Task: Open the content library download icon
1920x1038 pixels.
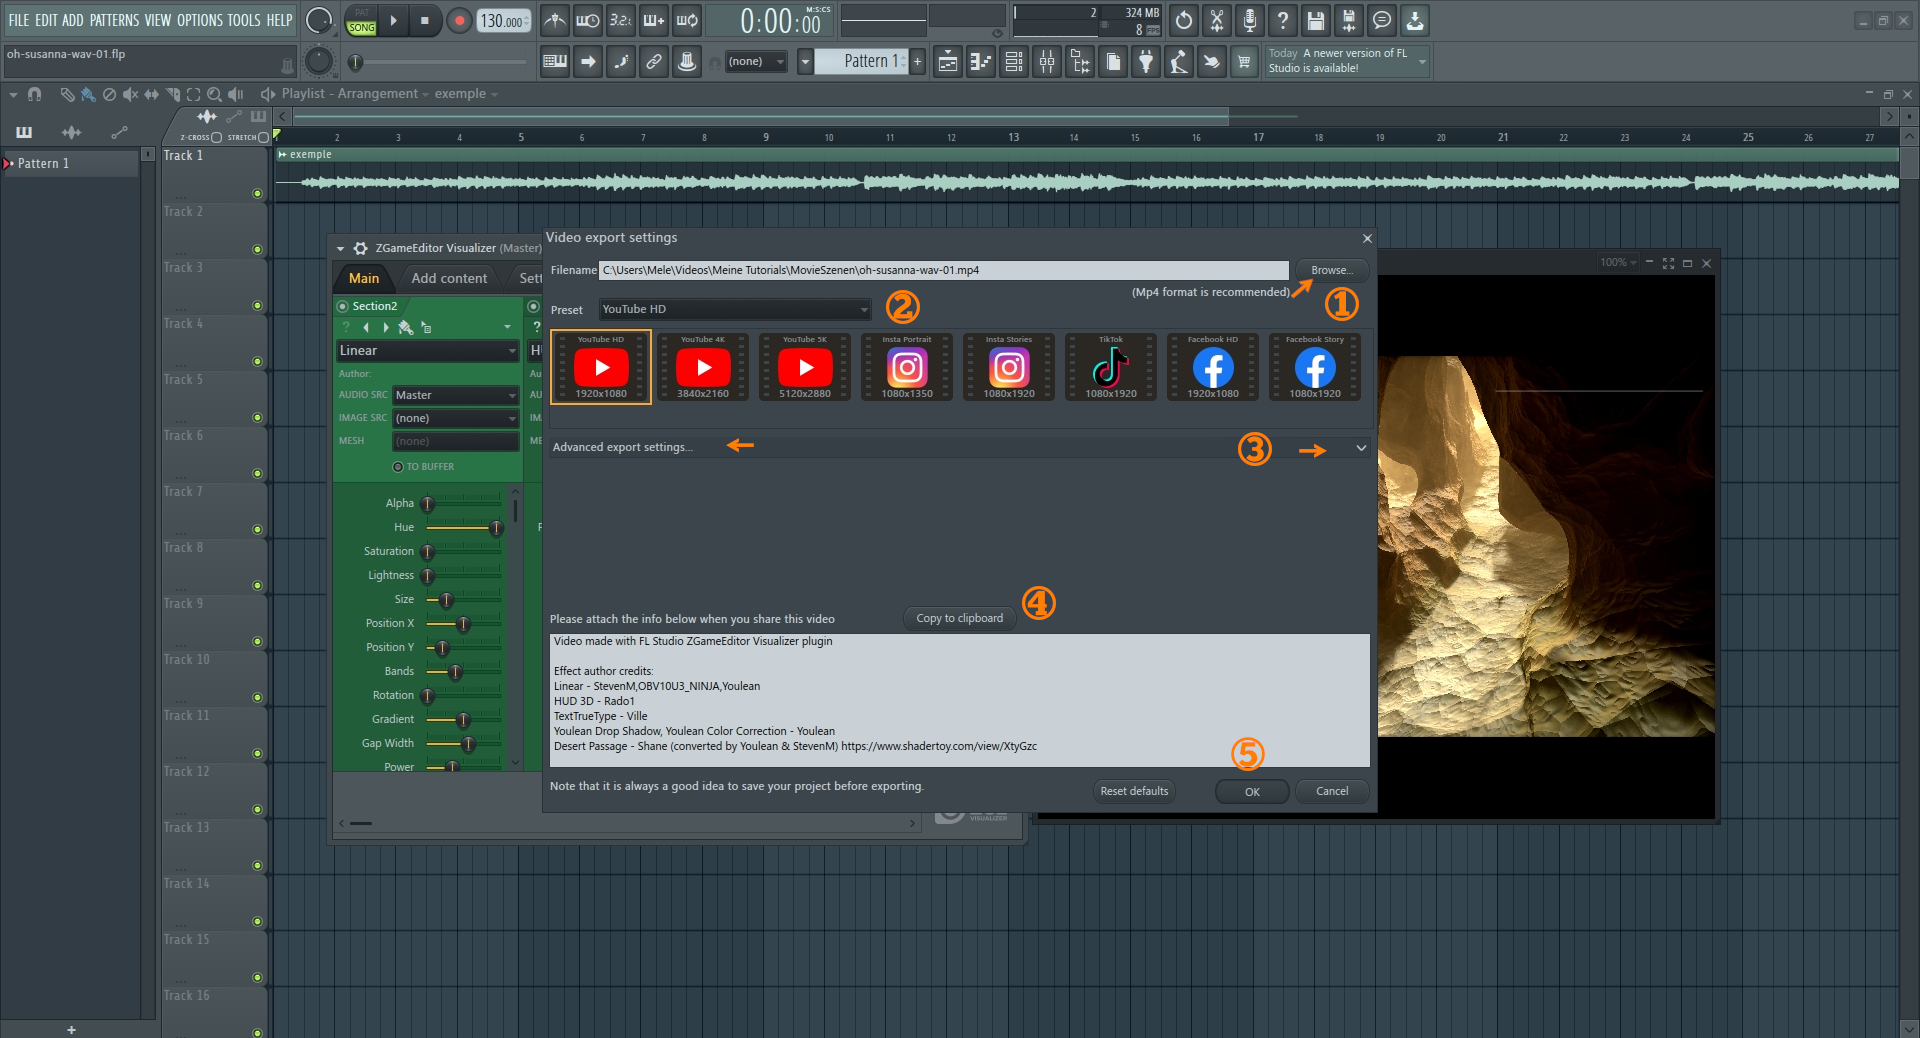Action: [x=1415, y=20]
